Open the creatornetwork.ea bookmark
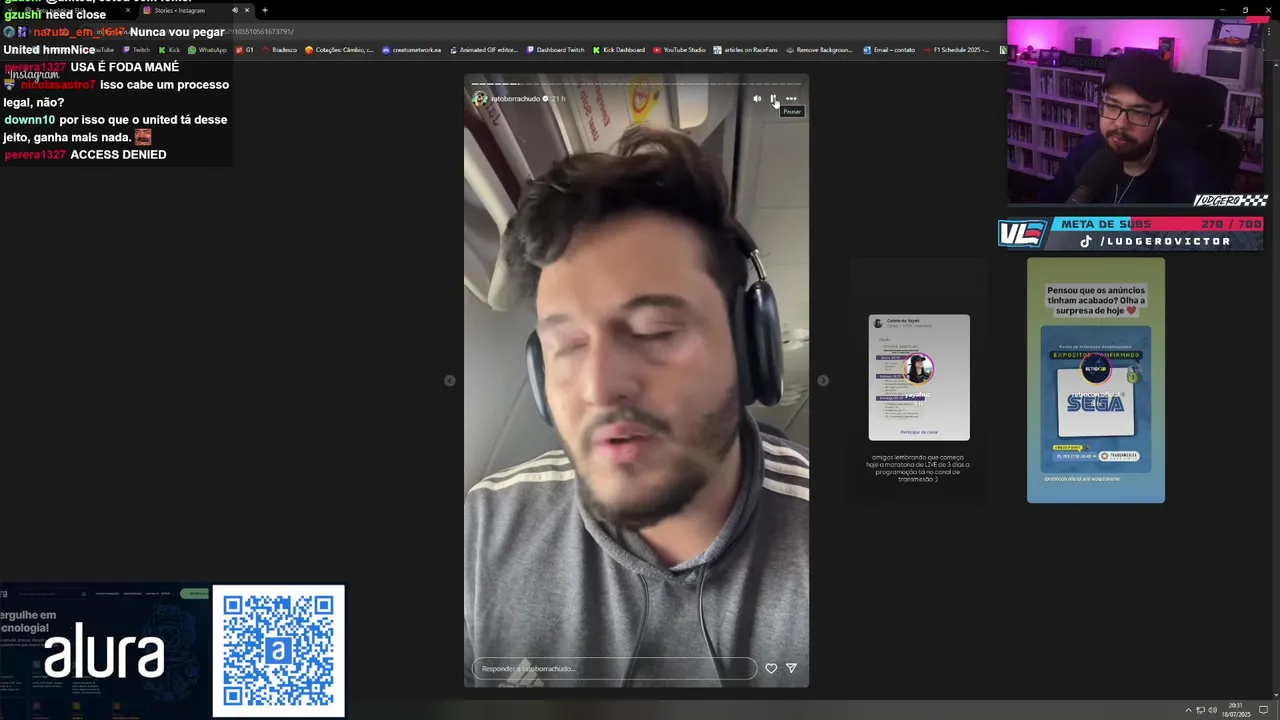 click(x=411, y=50)
